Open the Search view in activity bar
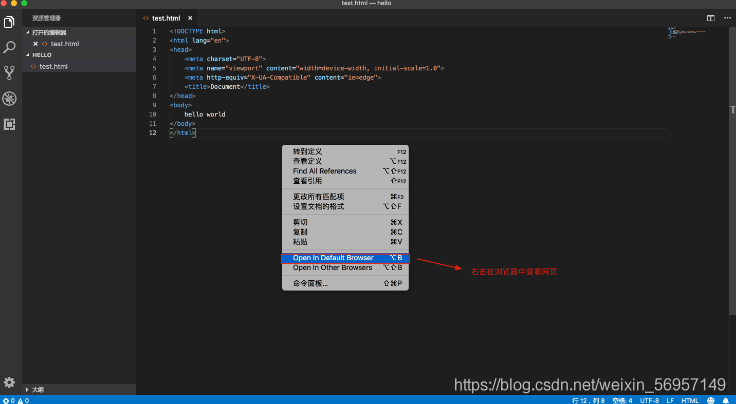Viewport: 736px width, 404px height. [x=9, y=47]
